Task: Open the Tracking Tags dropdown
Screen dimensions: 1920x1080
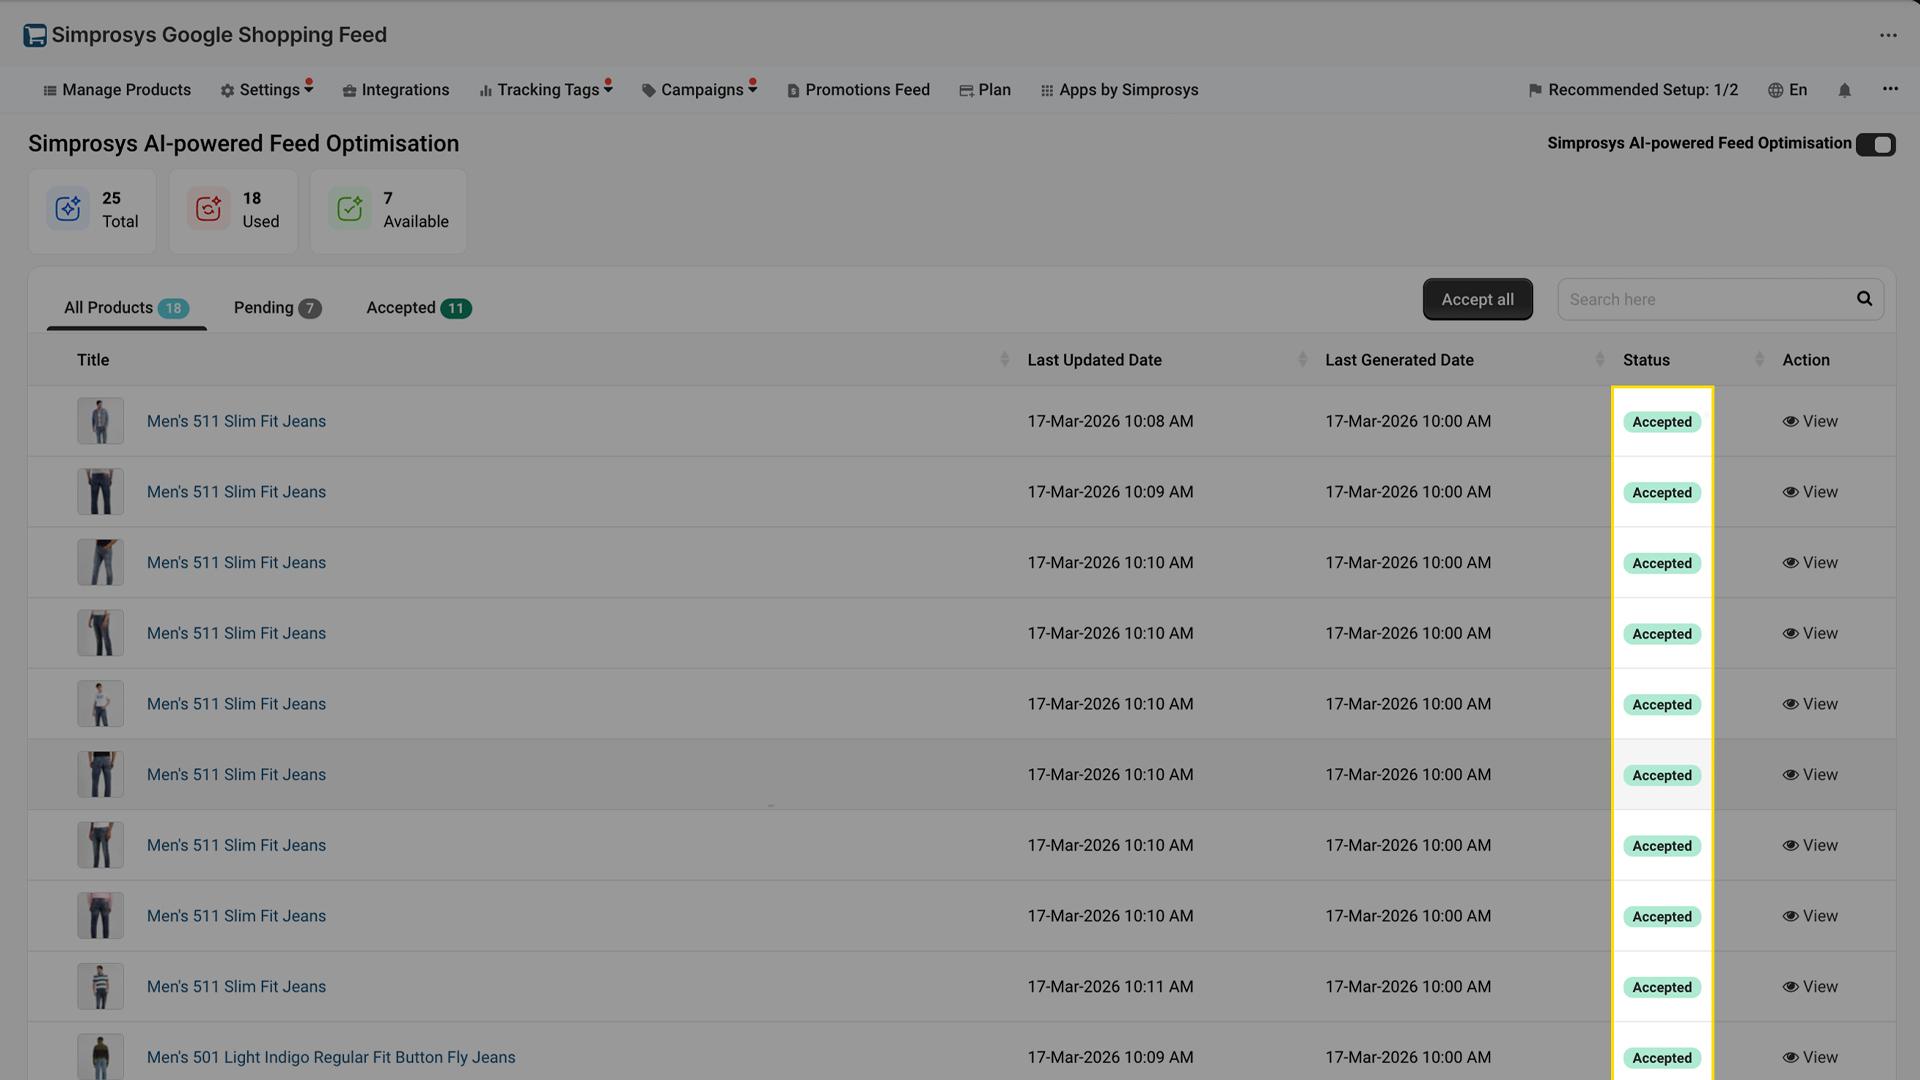Action: [545, 89]
